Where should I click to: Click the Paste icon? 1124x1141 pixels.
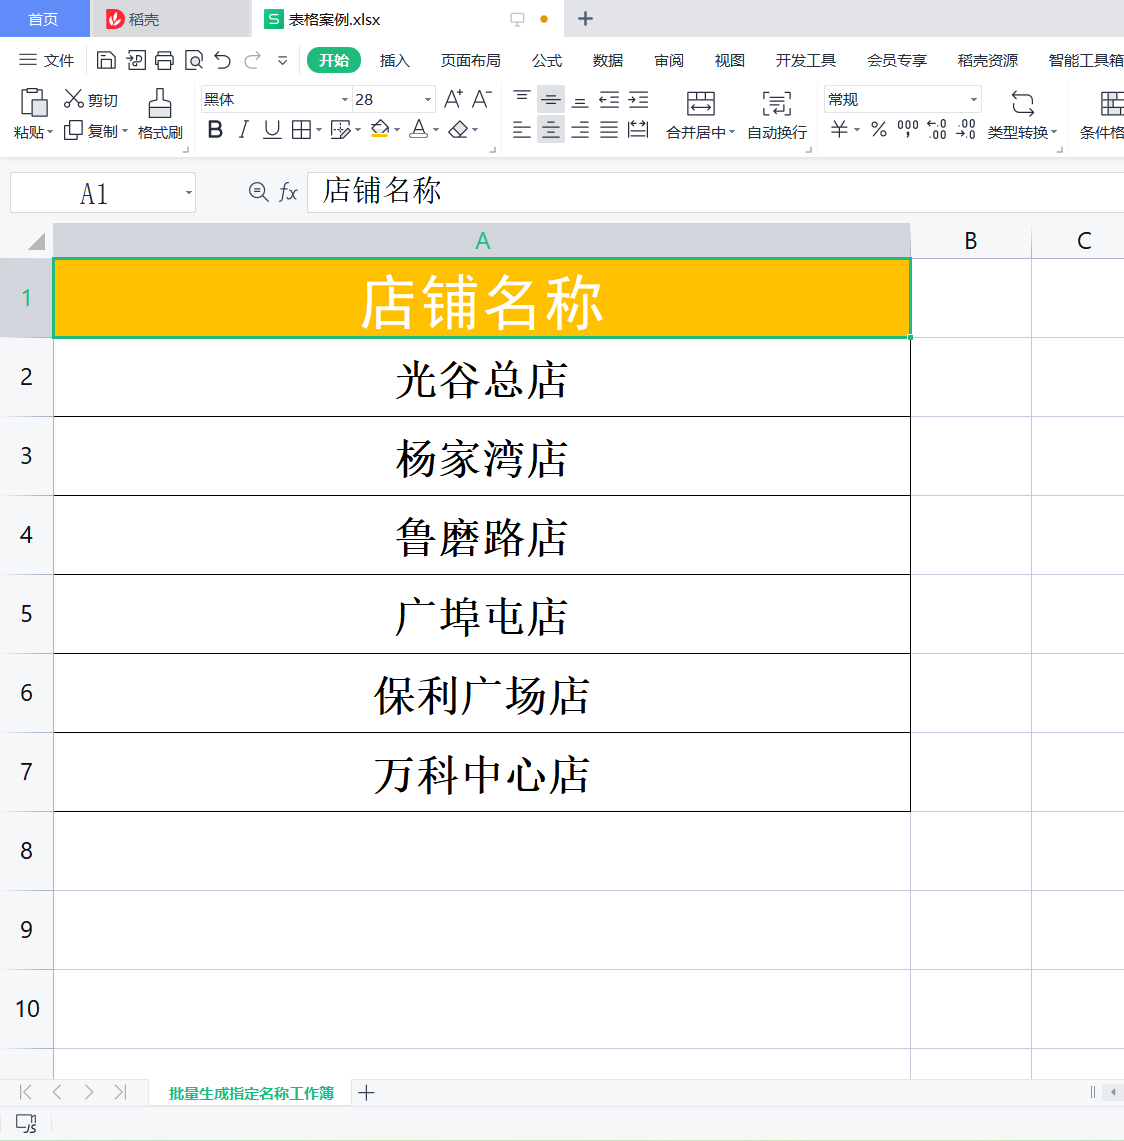coord(33,103)
